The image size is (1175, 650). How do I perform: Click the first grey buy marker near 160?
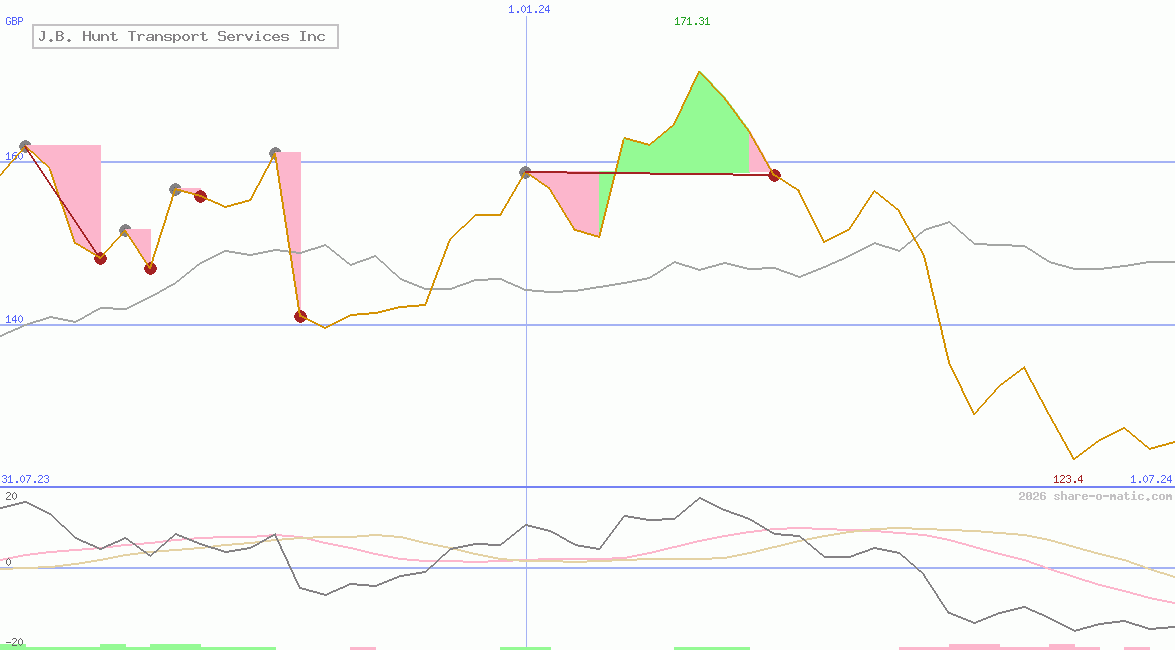point(25,146)
